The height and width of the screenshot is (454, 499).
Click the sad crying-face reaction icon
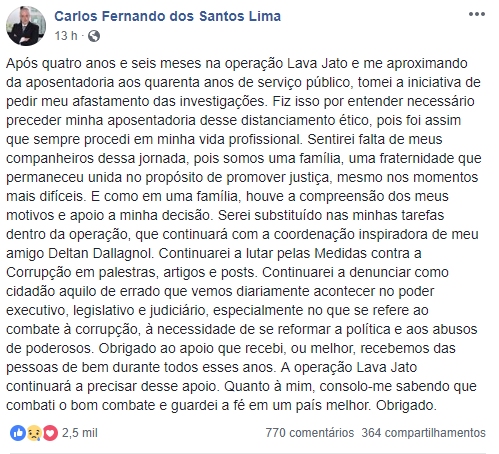tap(34, 433)
